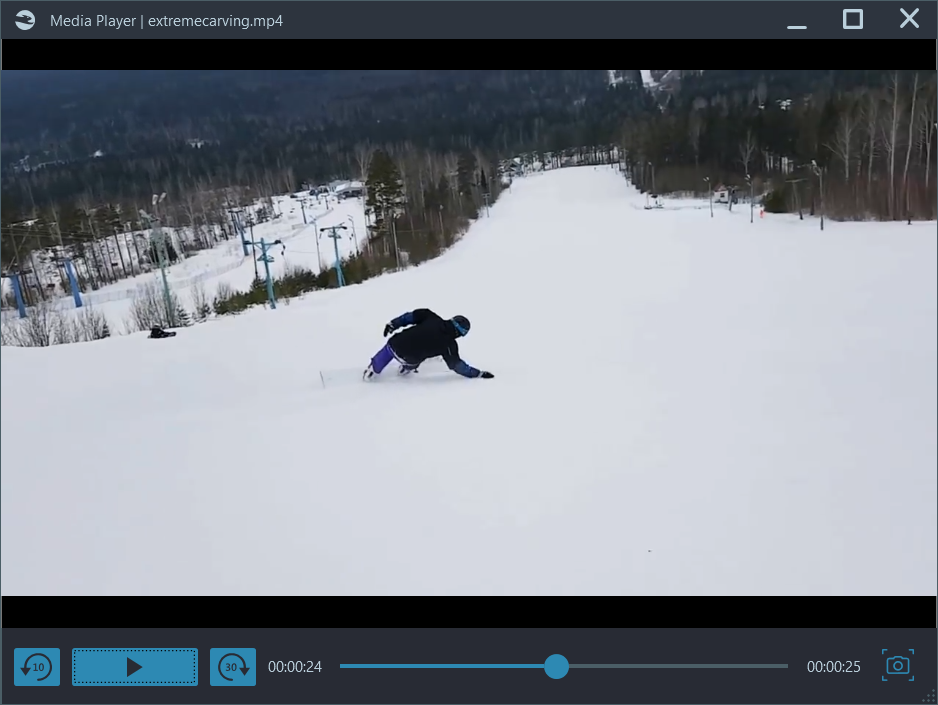The height and width of the screenshot is (705, 938).
Task: Take a snapshot with the camera icon
Action: (898, 665)
